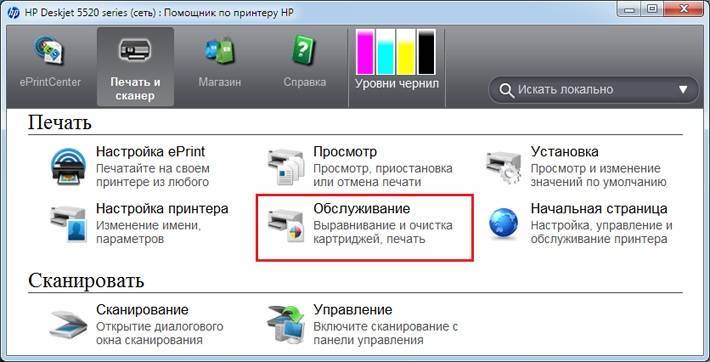Image resolution: width=710 pixels, height=362 pixels.
Task: Open the ePrintCenter toolbar icon
Action: 49,50
